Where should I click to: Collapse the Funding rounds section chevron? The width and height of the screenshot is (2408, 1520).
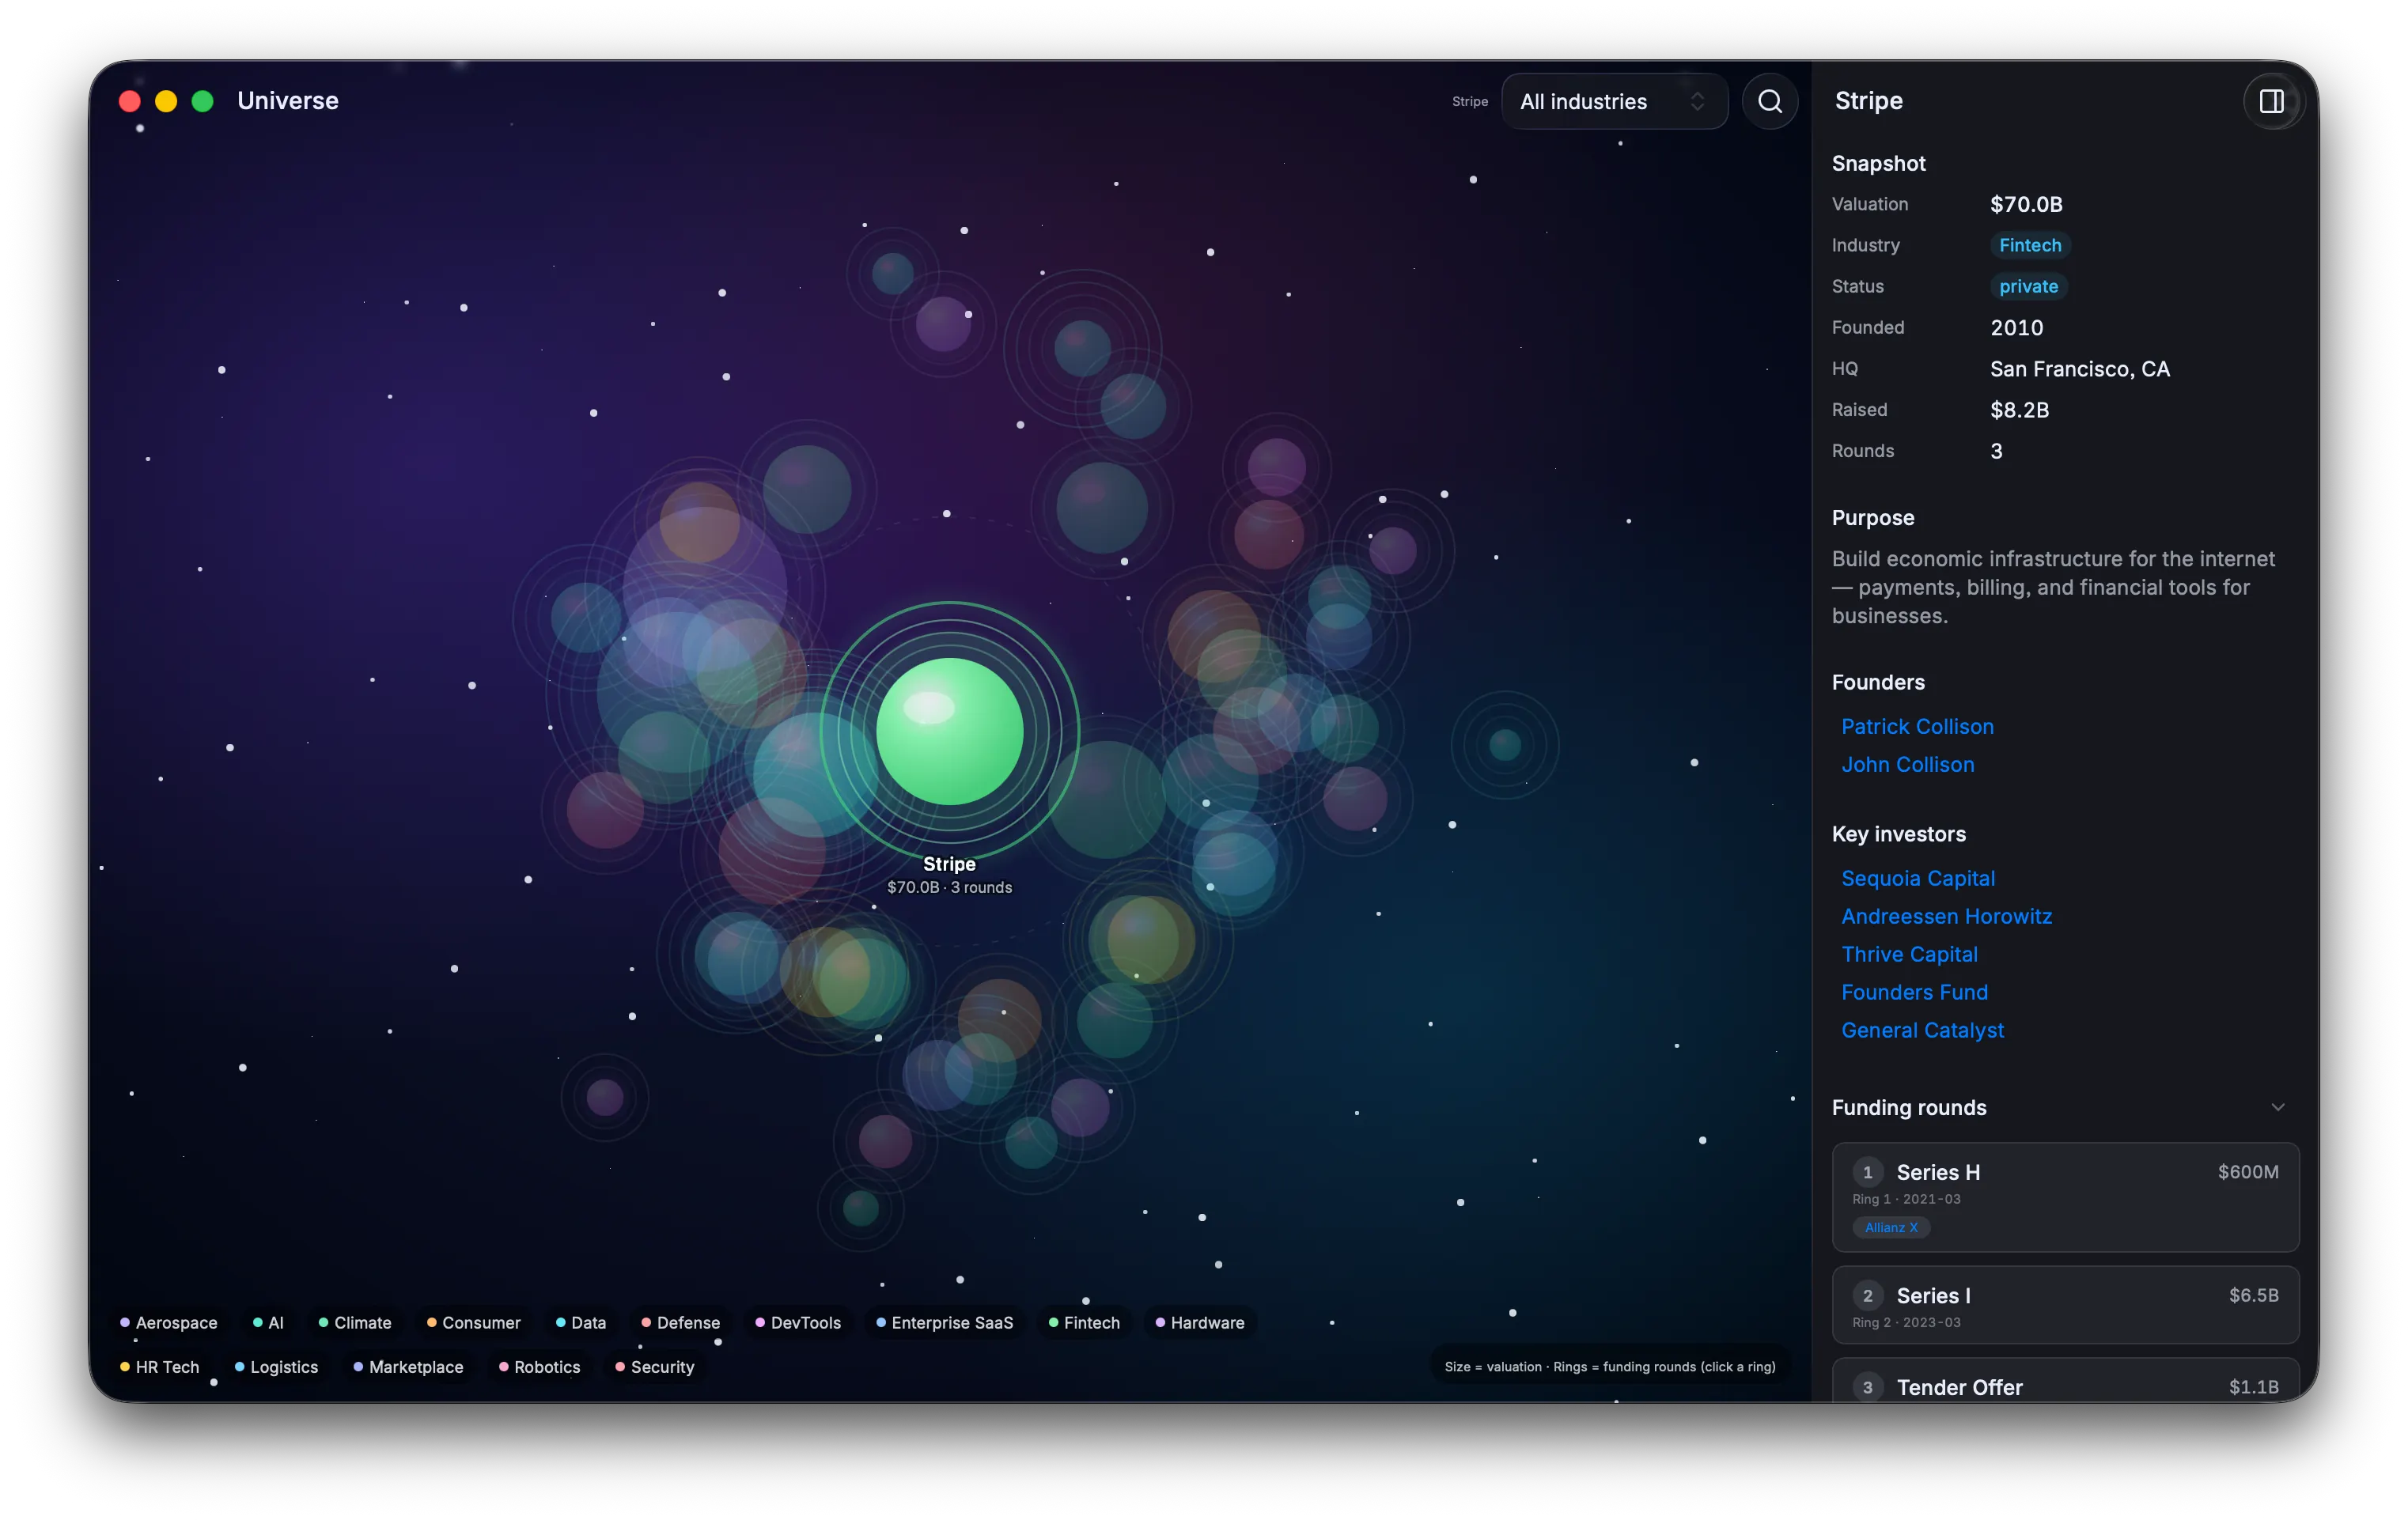(x=2277, y=1107)
